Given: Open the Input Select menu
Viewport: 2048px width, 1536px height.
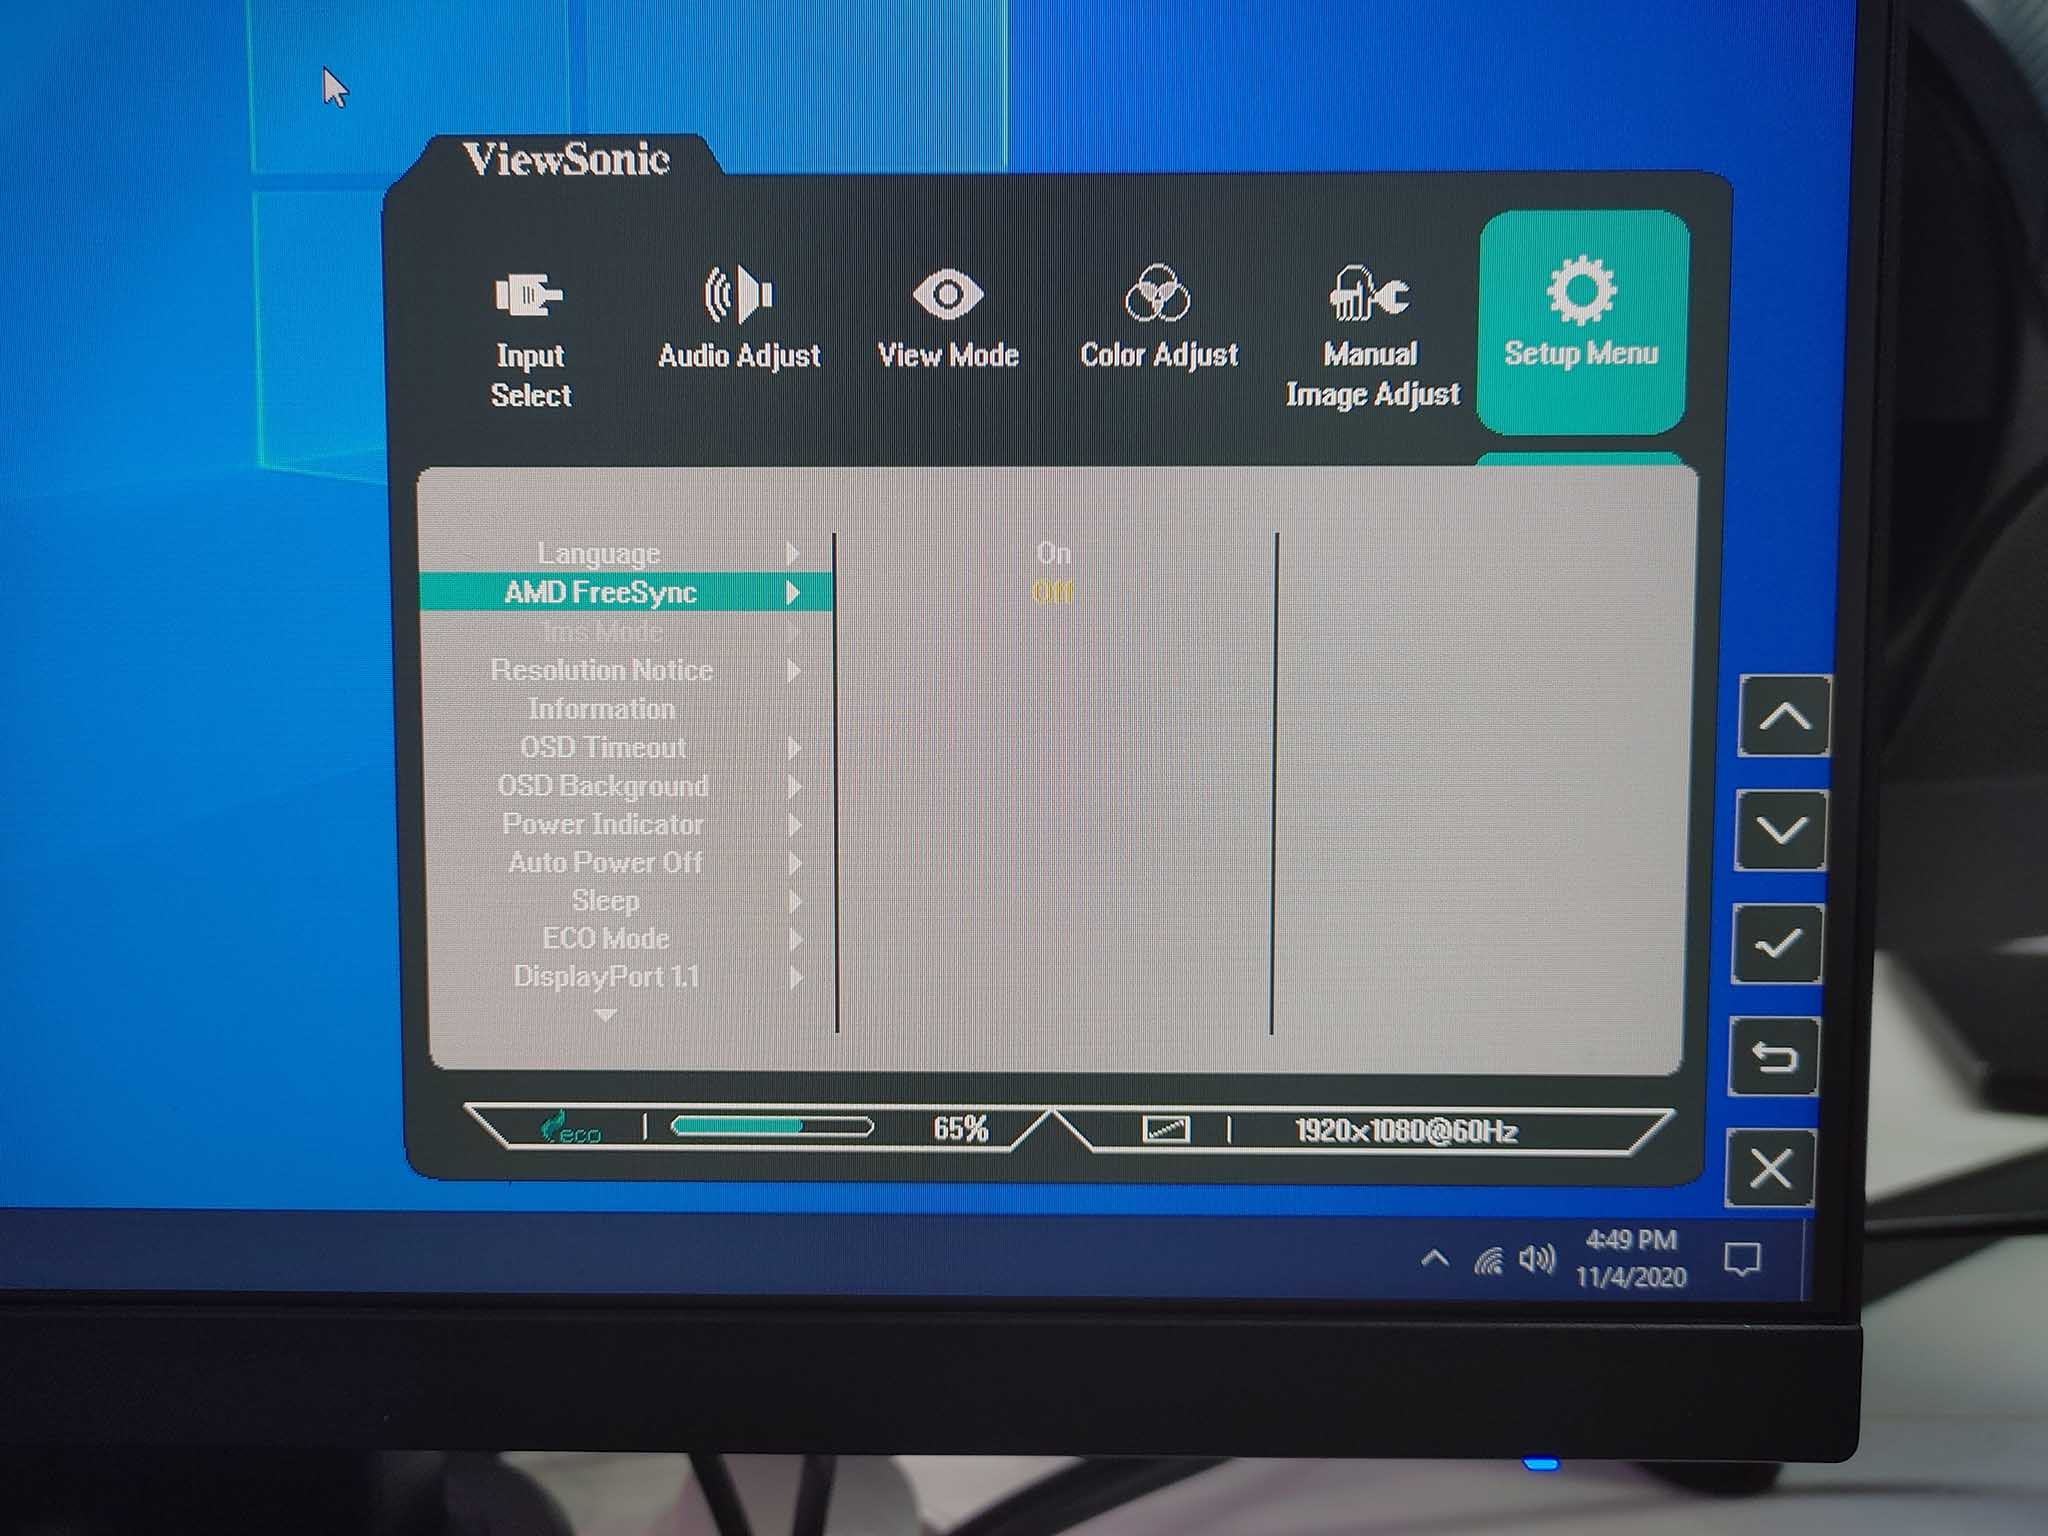Looking at the screenshot, I should (x=530, y=330).
